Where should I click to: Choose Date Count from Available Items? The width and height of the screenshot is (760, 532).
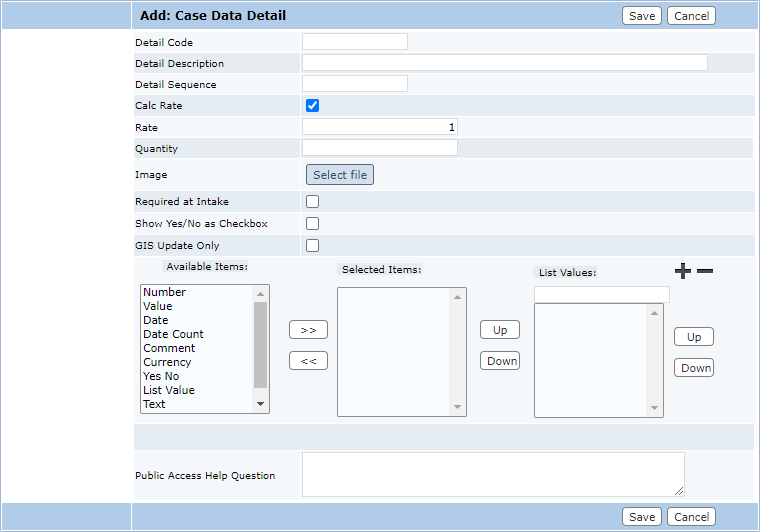click(x=173, y=334)
